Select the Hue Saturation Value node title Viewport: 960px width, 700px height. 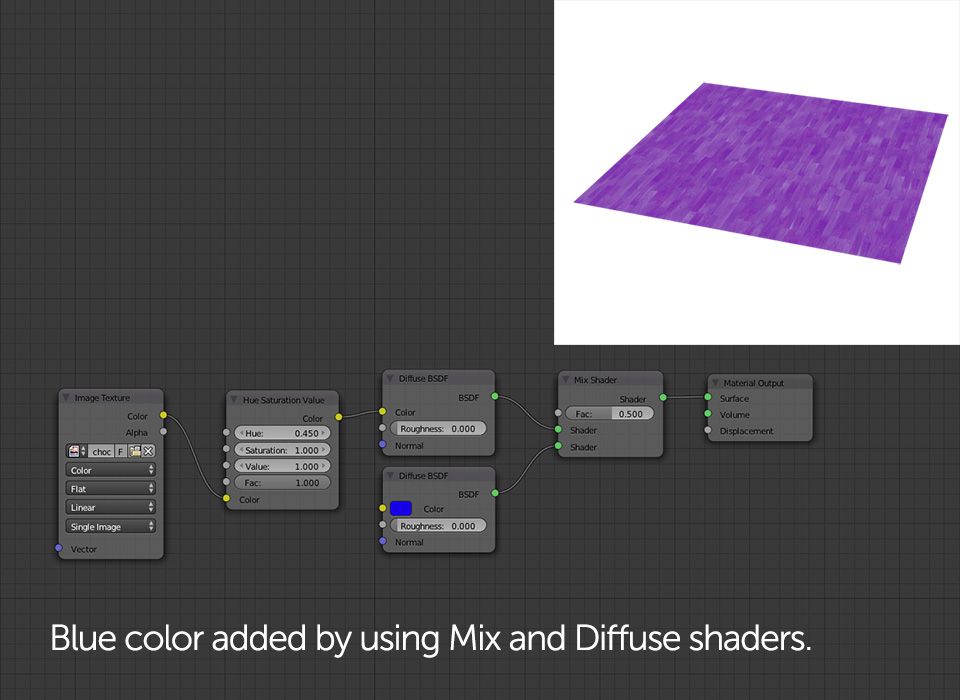point(283,400)
